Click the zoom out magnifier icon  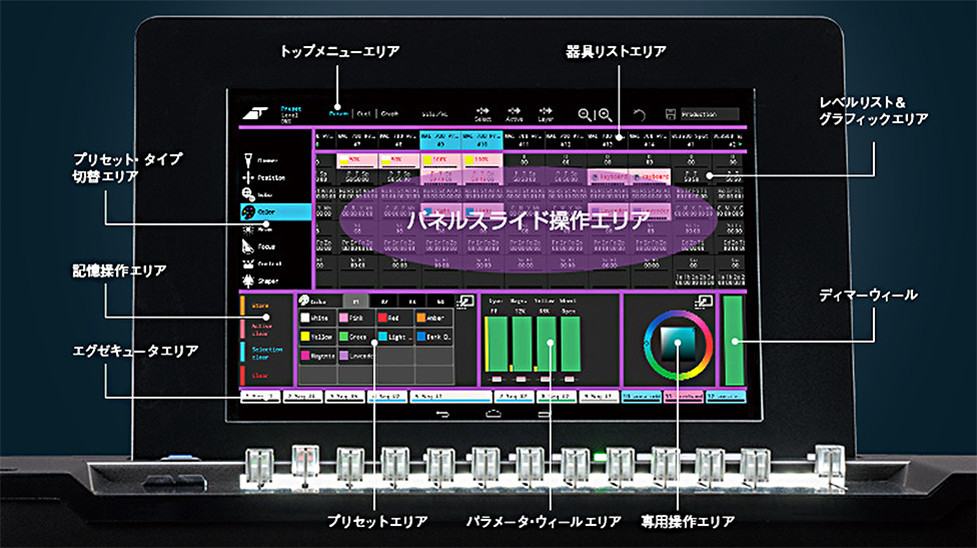tap(586, 115)
